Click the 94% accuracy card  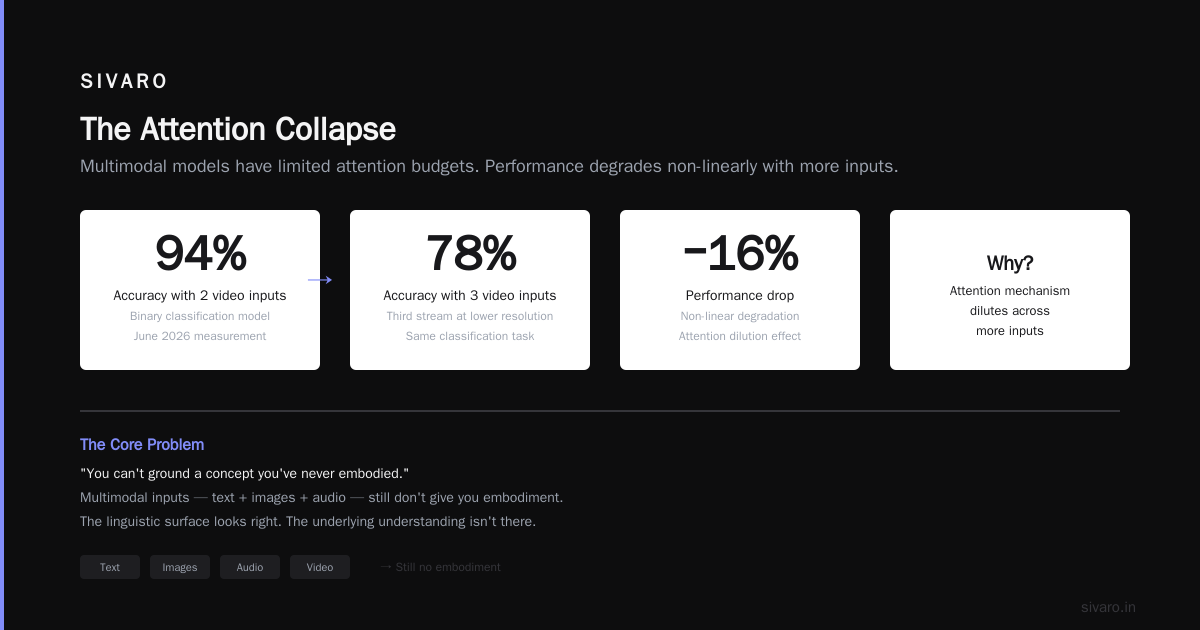[x=200, y=290]
